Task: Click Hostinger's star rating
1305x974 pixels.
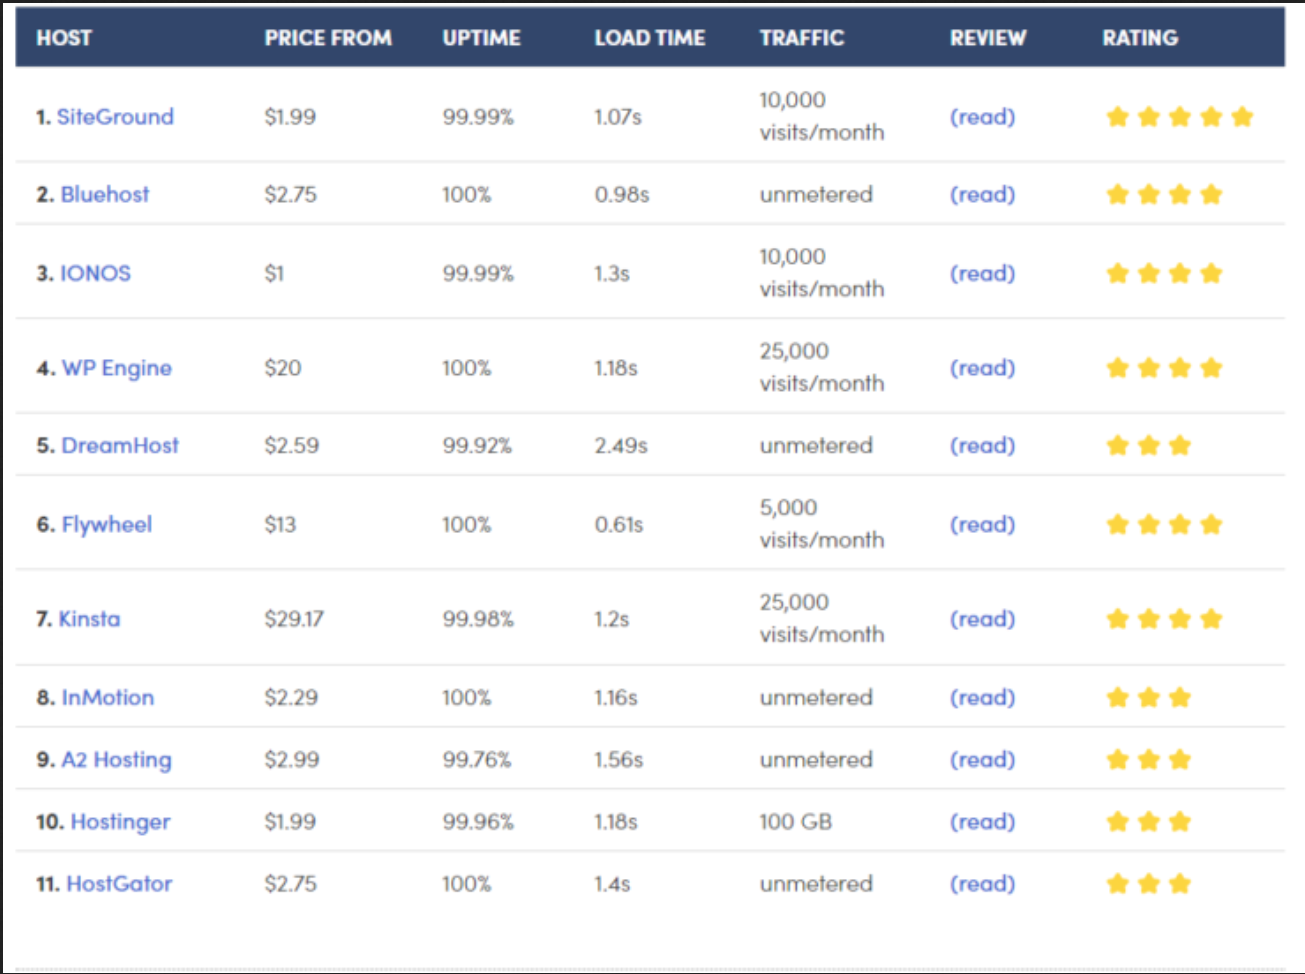Action: 1149,822
